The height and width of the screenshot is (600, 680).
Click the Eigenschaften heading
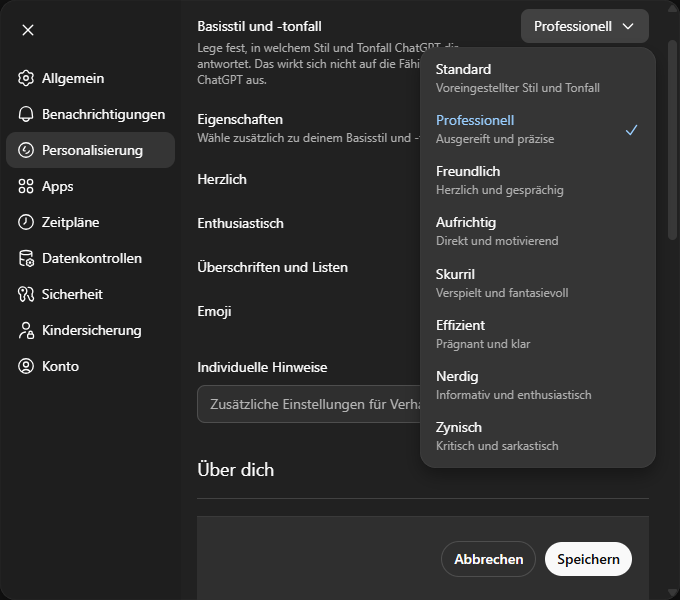[240, 119]
